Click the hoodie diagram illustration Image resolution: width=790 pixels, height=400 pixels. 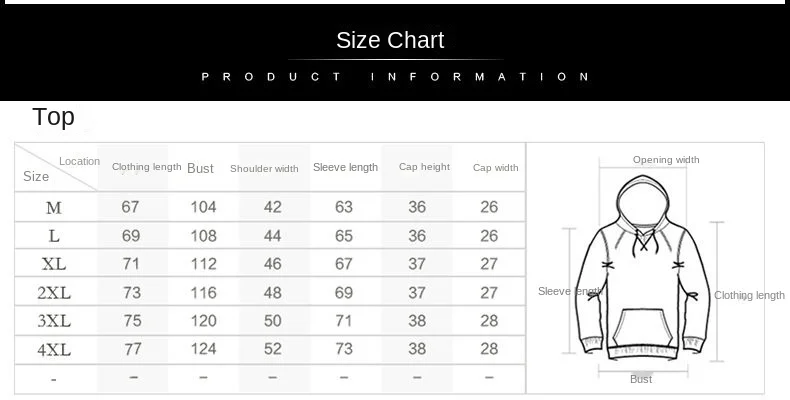coord(643,267)
